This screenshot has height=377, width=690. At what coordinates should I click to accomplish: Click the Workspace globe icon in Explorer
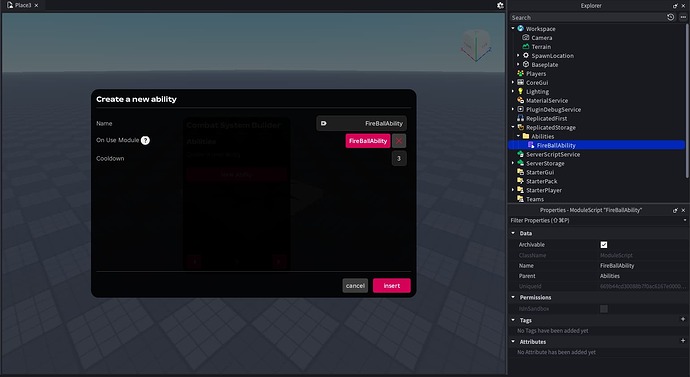point(521,29)
